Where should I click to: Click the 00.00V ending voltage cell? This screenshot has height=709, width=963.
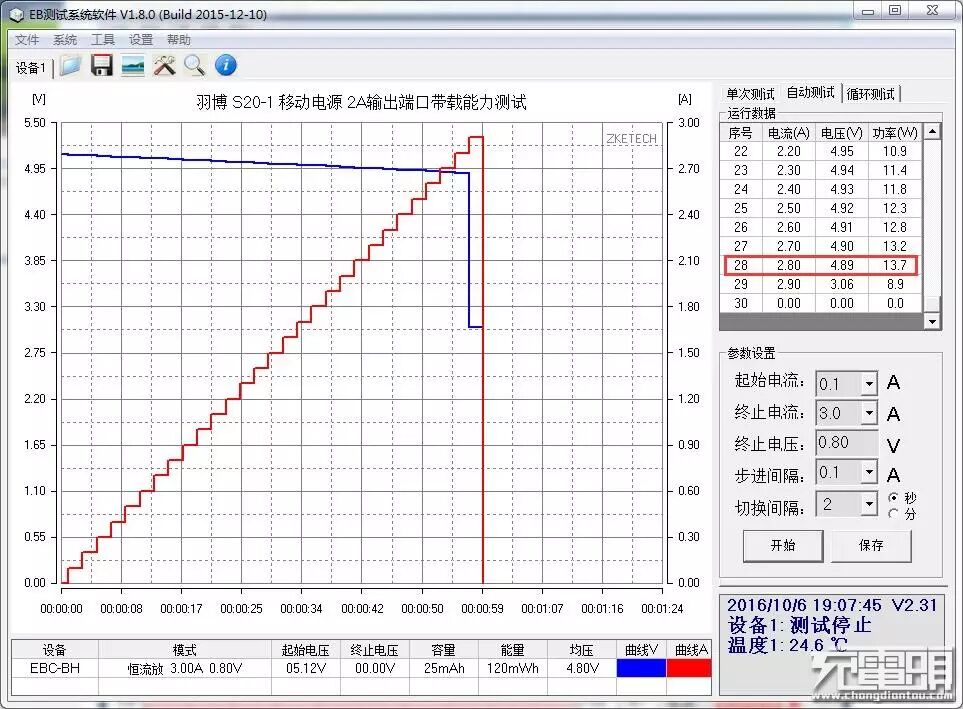tap(375, 668)
